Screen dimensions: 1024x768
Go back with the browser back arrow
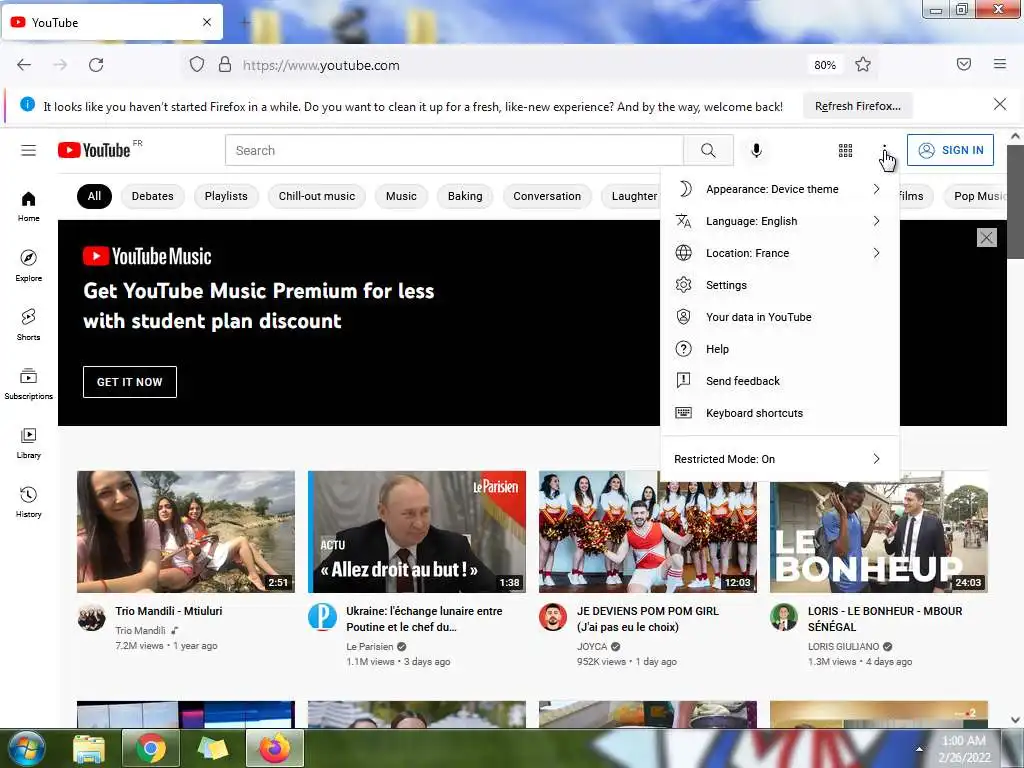[x=24, y=65]
